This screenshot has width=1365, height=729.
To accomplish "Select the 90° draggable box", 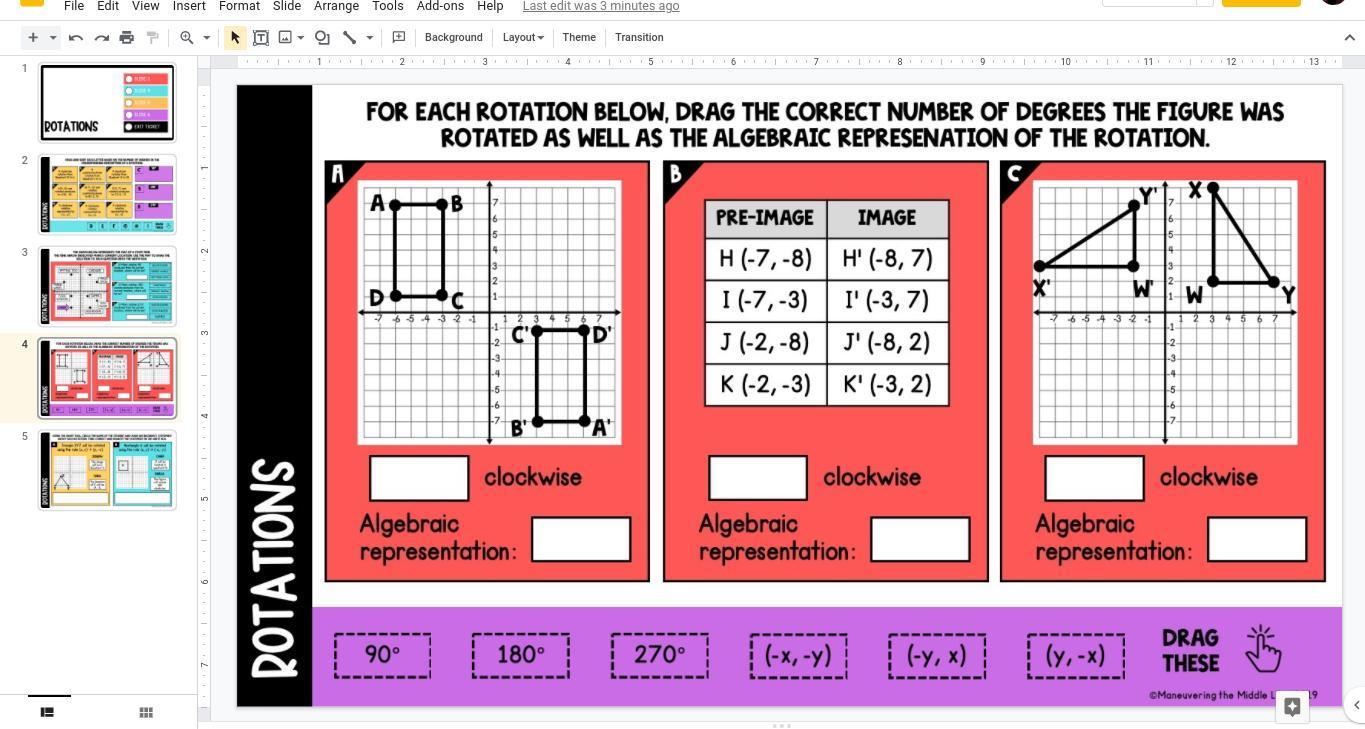I will (383, 655).
